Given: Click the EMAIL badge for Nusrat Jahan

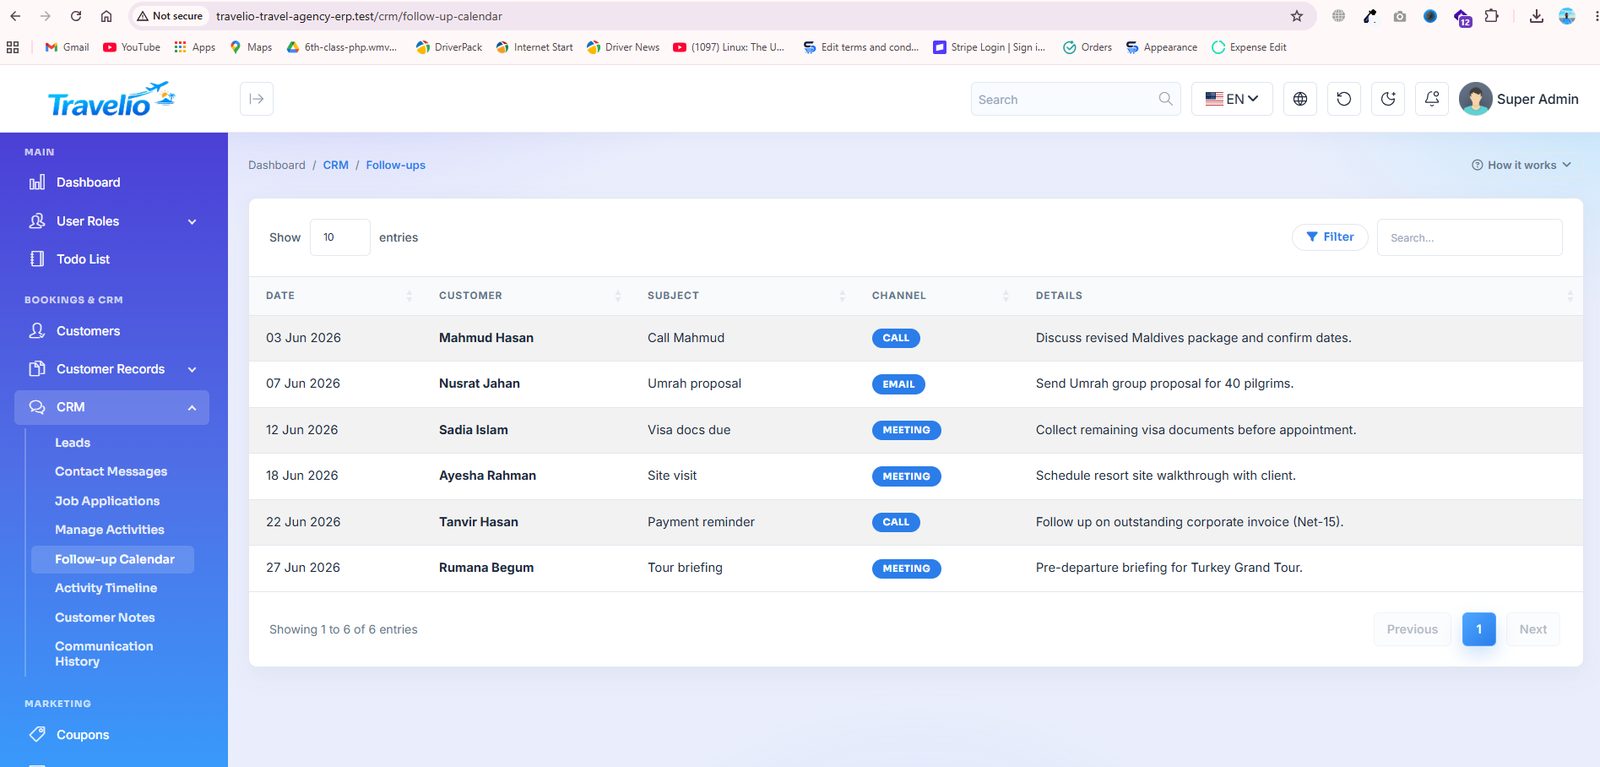Looking at the screenshot, I should [x=899, y=384].
